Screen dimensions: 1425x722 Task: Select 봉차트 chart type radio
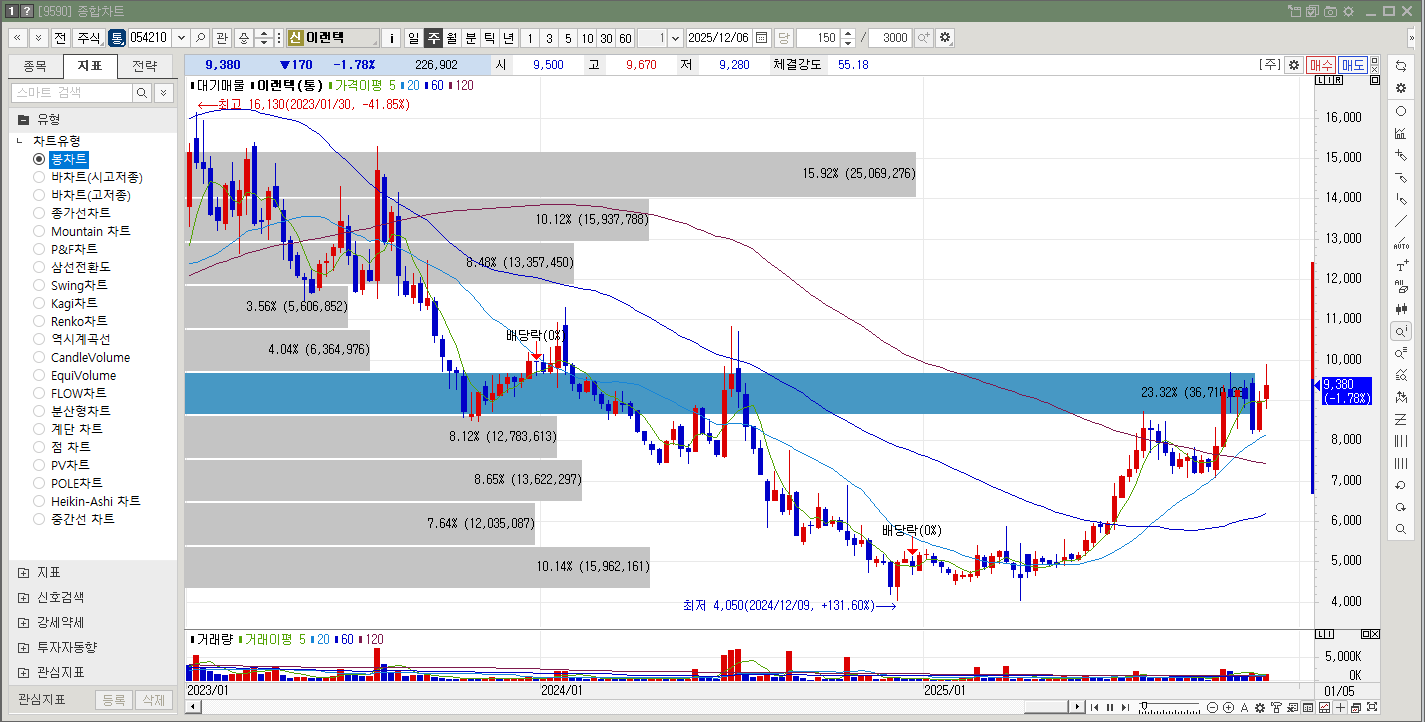pyautogui.click(x=39, y=159)
